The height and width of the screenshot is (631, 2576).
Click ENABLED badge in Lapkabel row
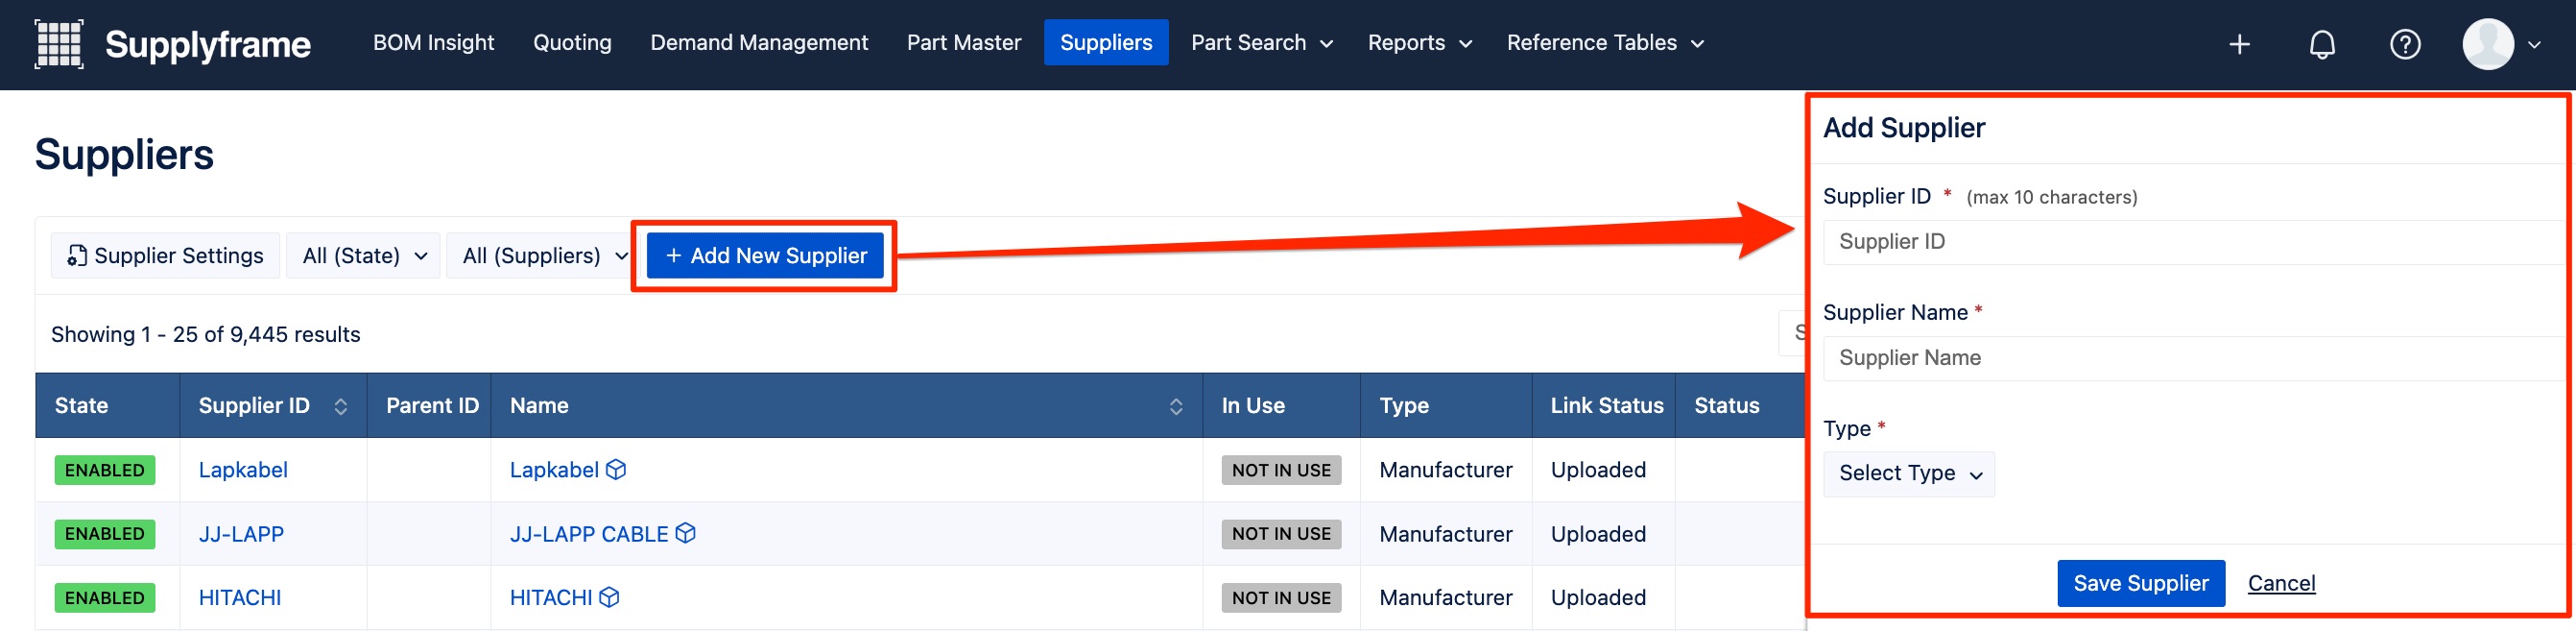click(105, 470)
